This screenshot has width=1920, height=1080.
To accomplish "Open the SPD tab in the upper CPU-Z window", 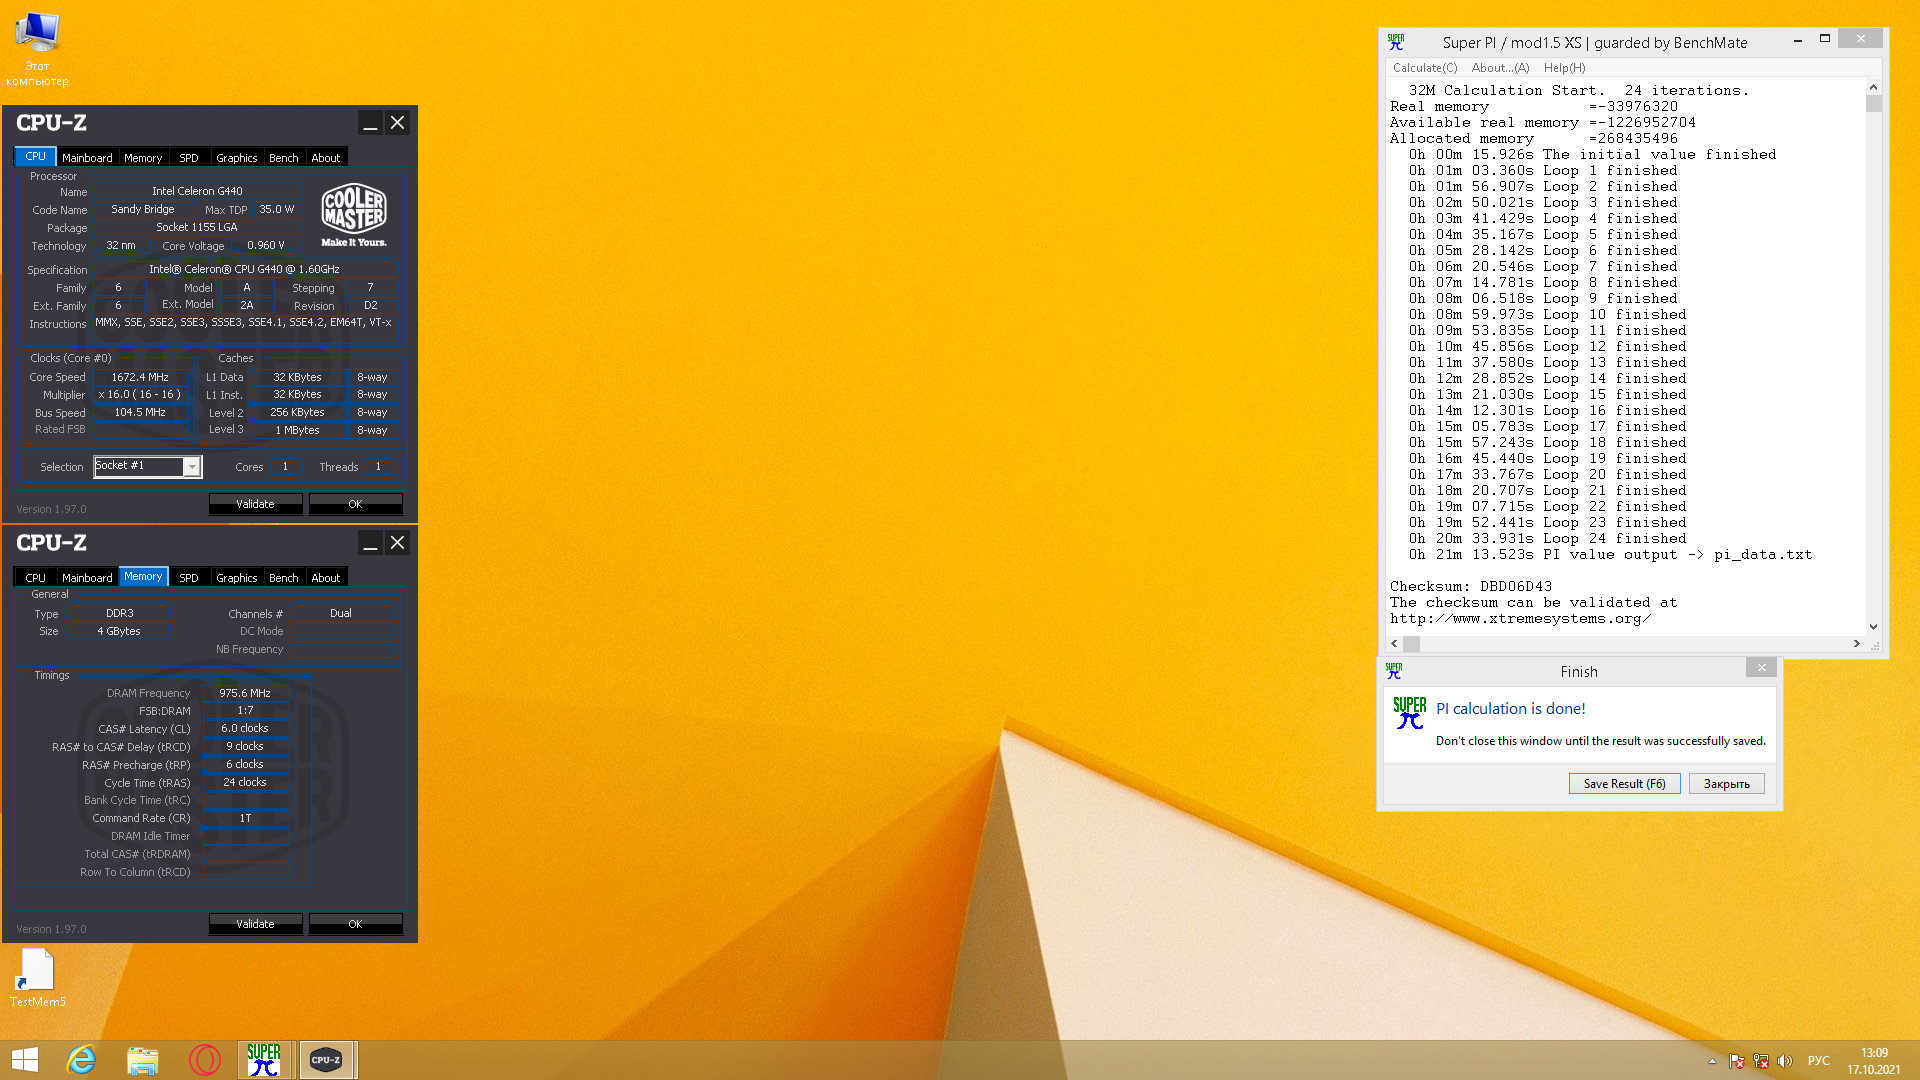I will point(189,158).
